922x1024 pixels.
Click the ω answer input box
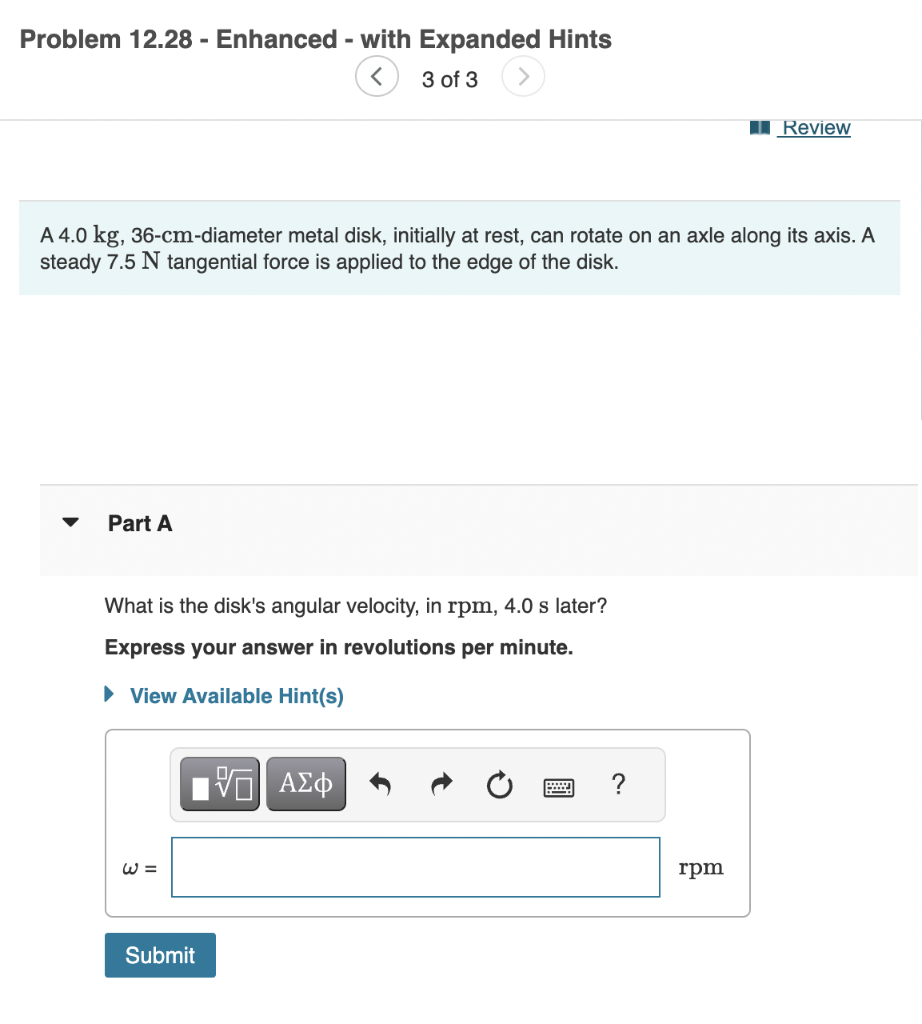click(x=415, y=867)
